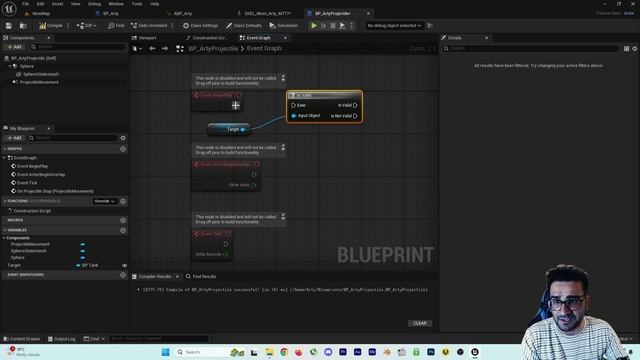Open the Diff dropdown
Screen dimensions: 640x360
(x=87, y=26)
